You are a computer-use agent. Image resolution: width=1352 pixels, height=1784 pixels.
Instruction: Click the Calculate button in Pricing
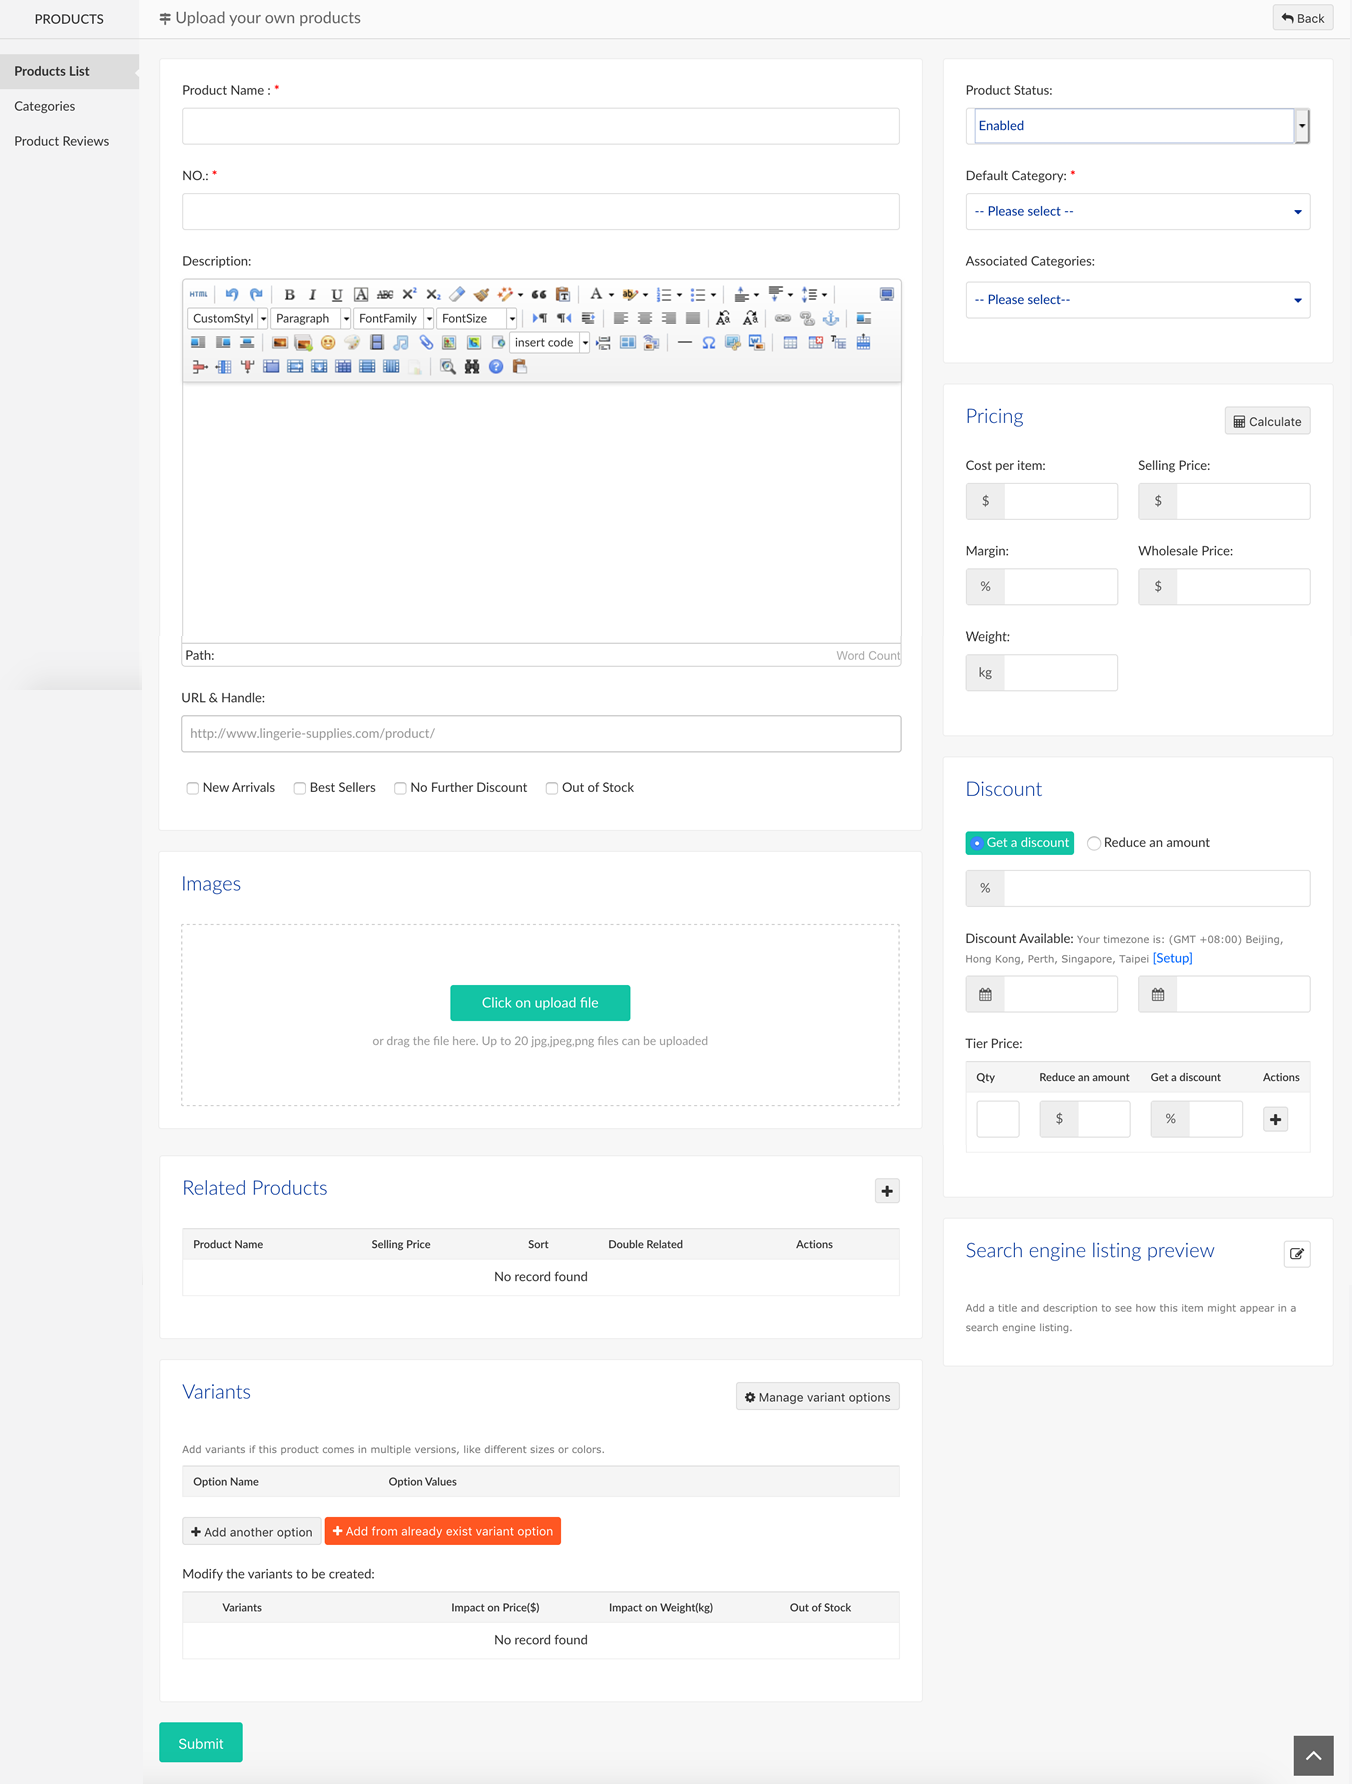click(1267, 421)
